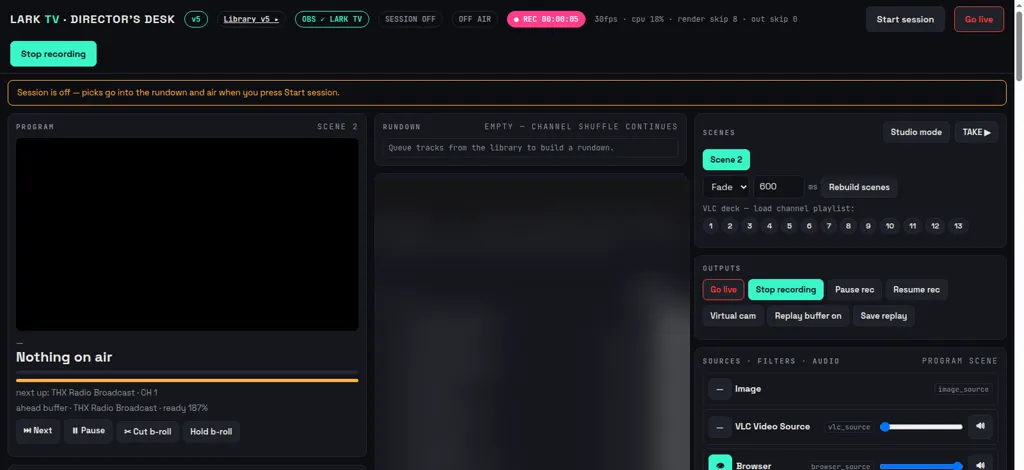
Task: Click the vlc_source tag
Action: coord(849,427)
